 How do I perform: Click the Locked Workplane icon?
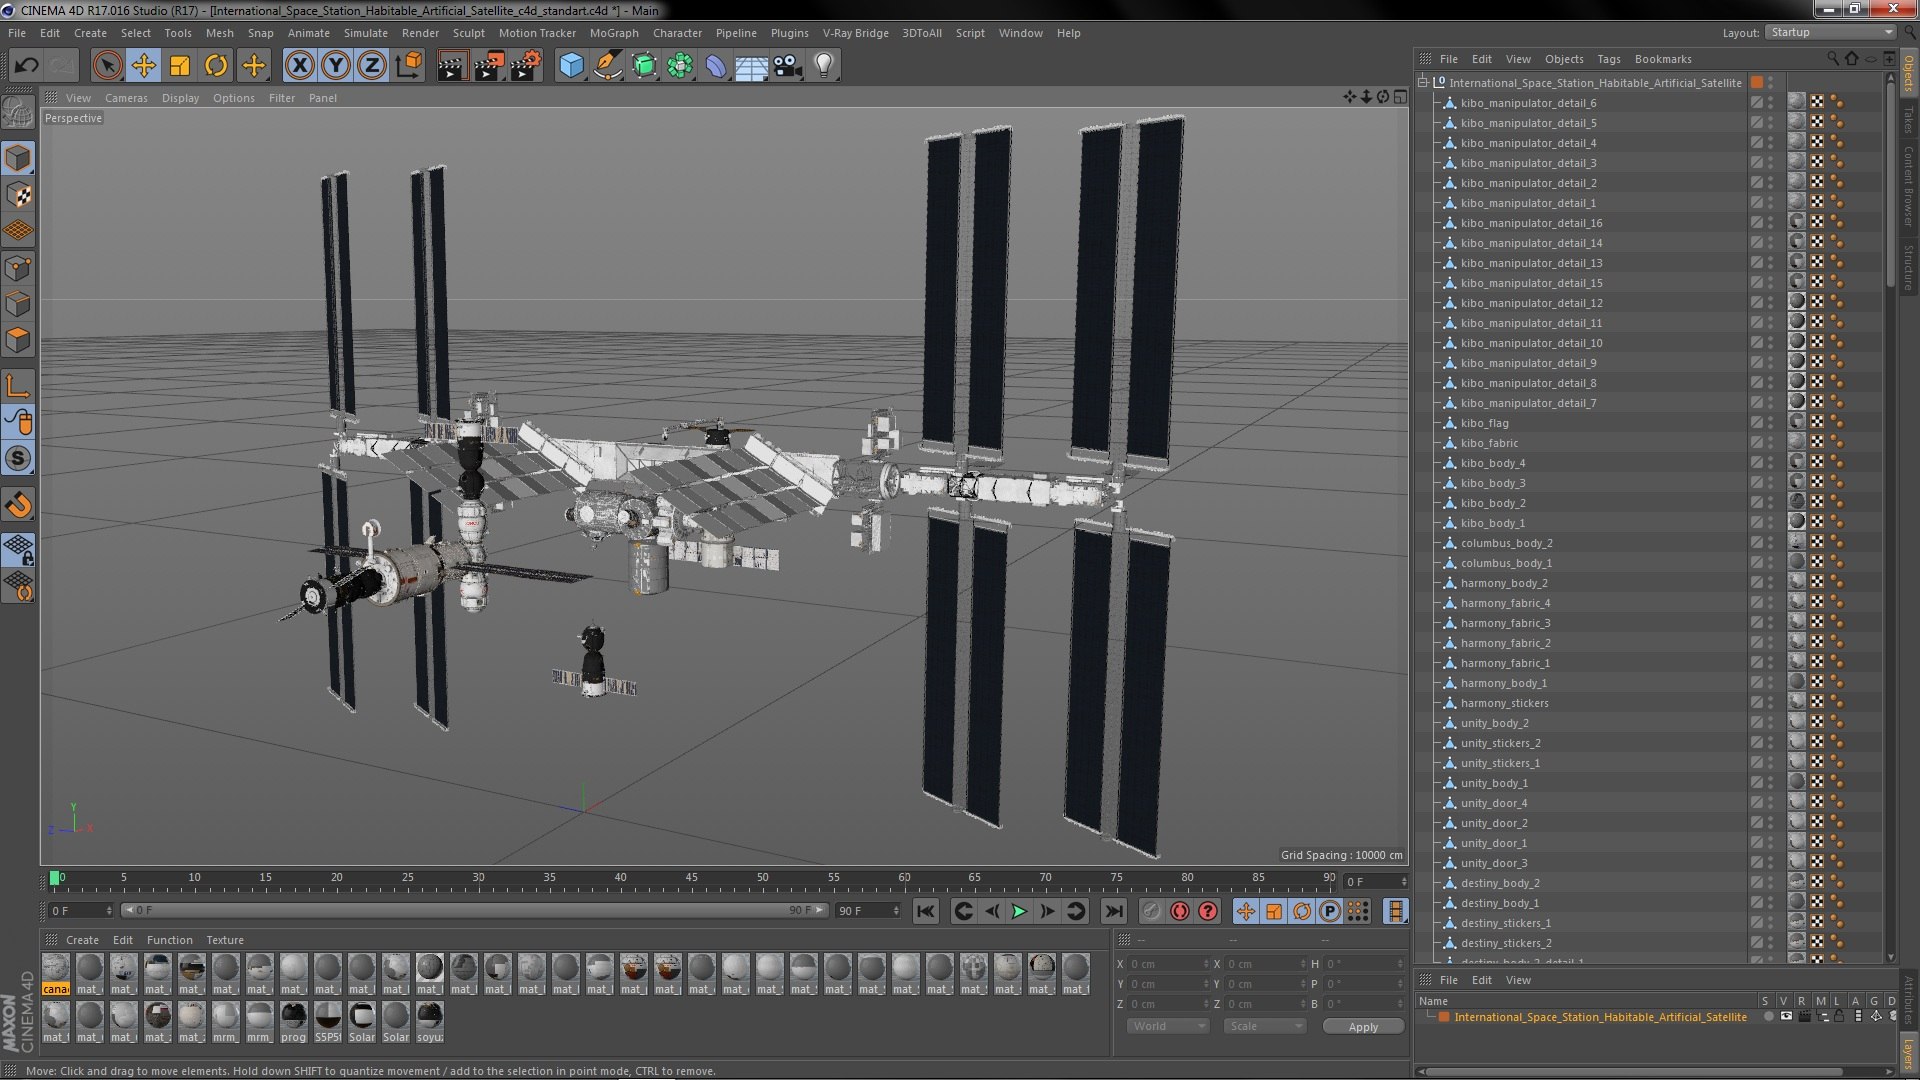18,549
